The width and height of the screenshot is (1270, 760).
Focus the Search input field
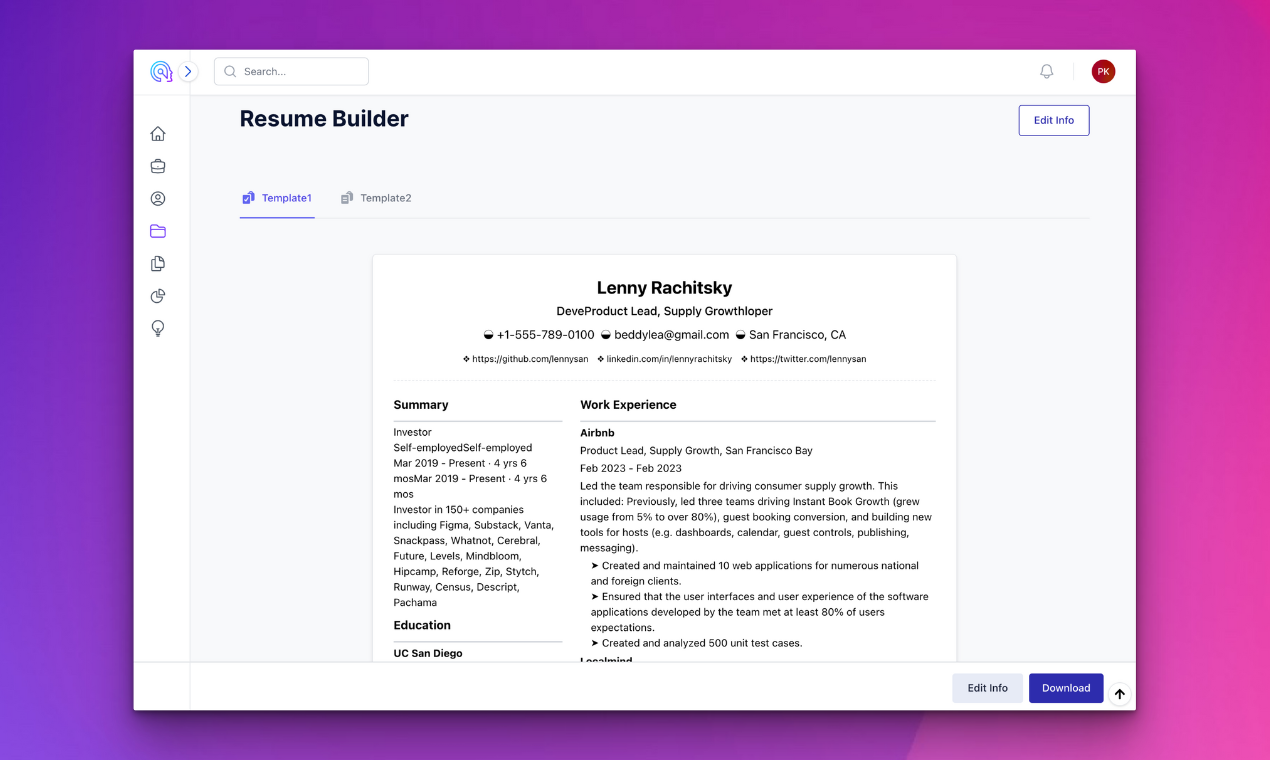click(291, 72)
